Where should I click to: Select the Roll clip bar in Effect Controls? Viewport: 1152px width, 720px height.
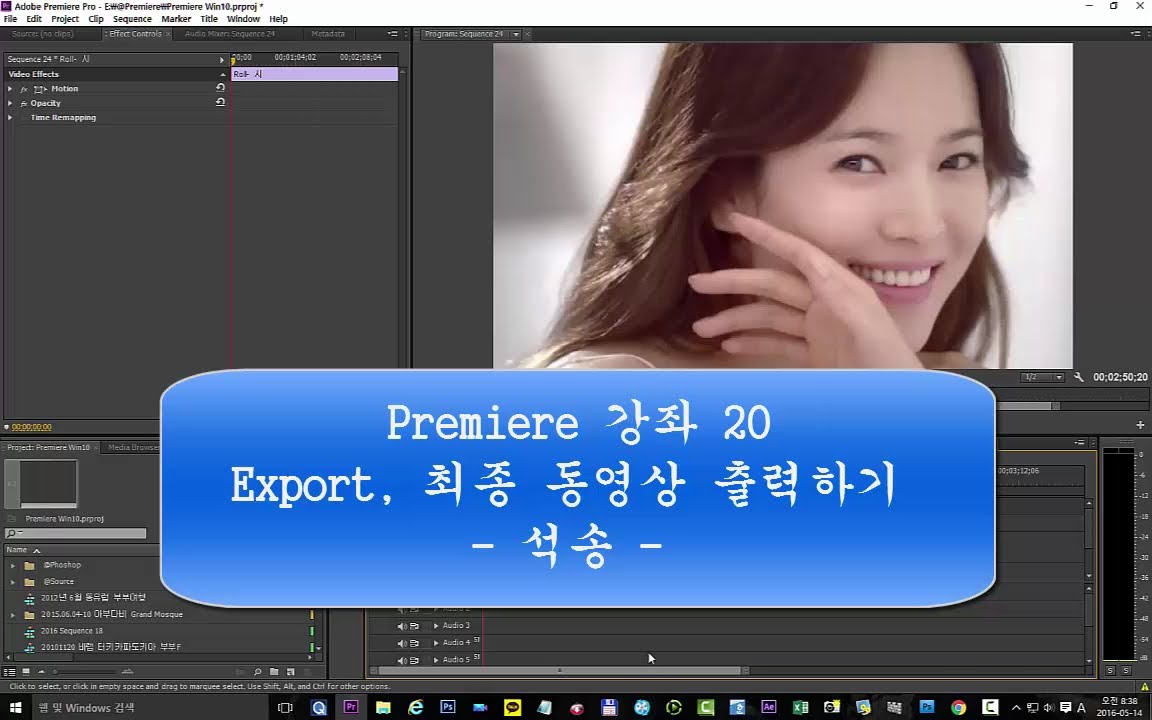[x=314, y=74]
